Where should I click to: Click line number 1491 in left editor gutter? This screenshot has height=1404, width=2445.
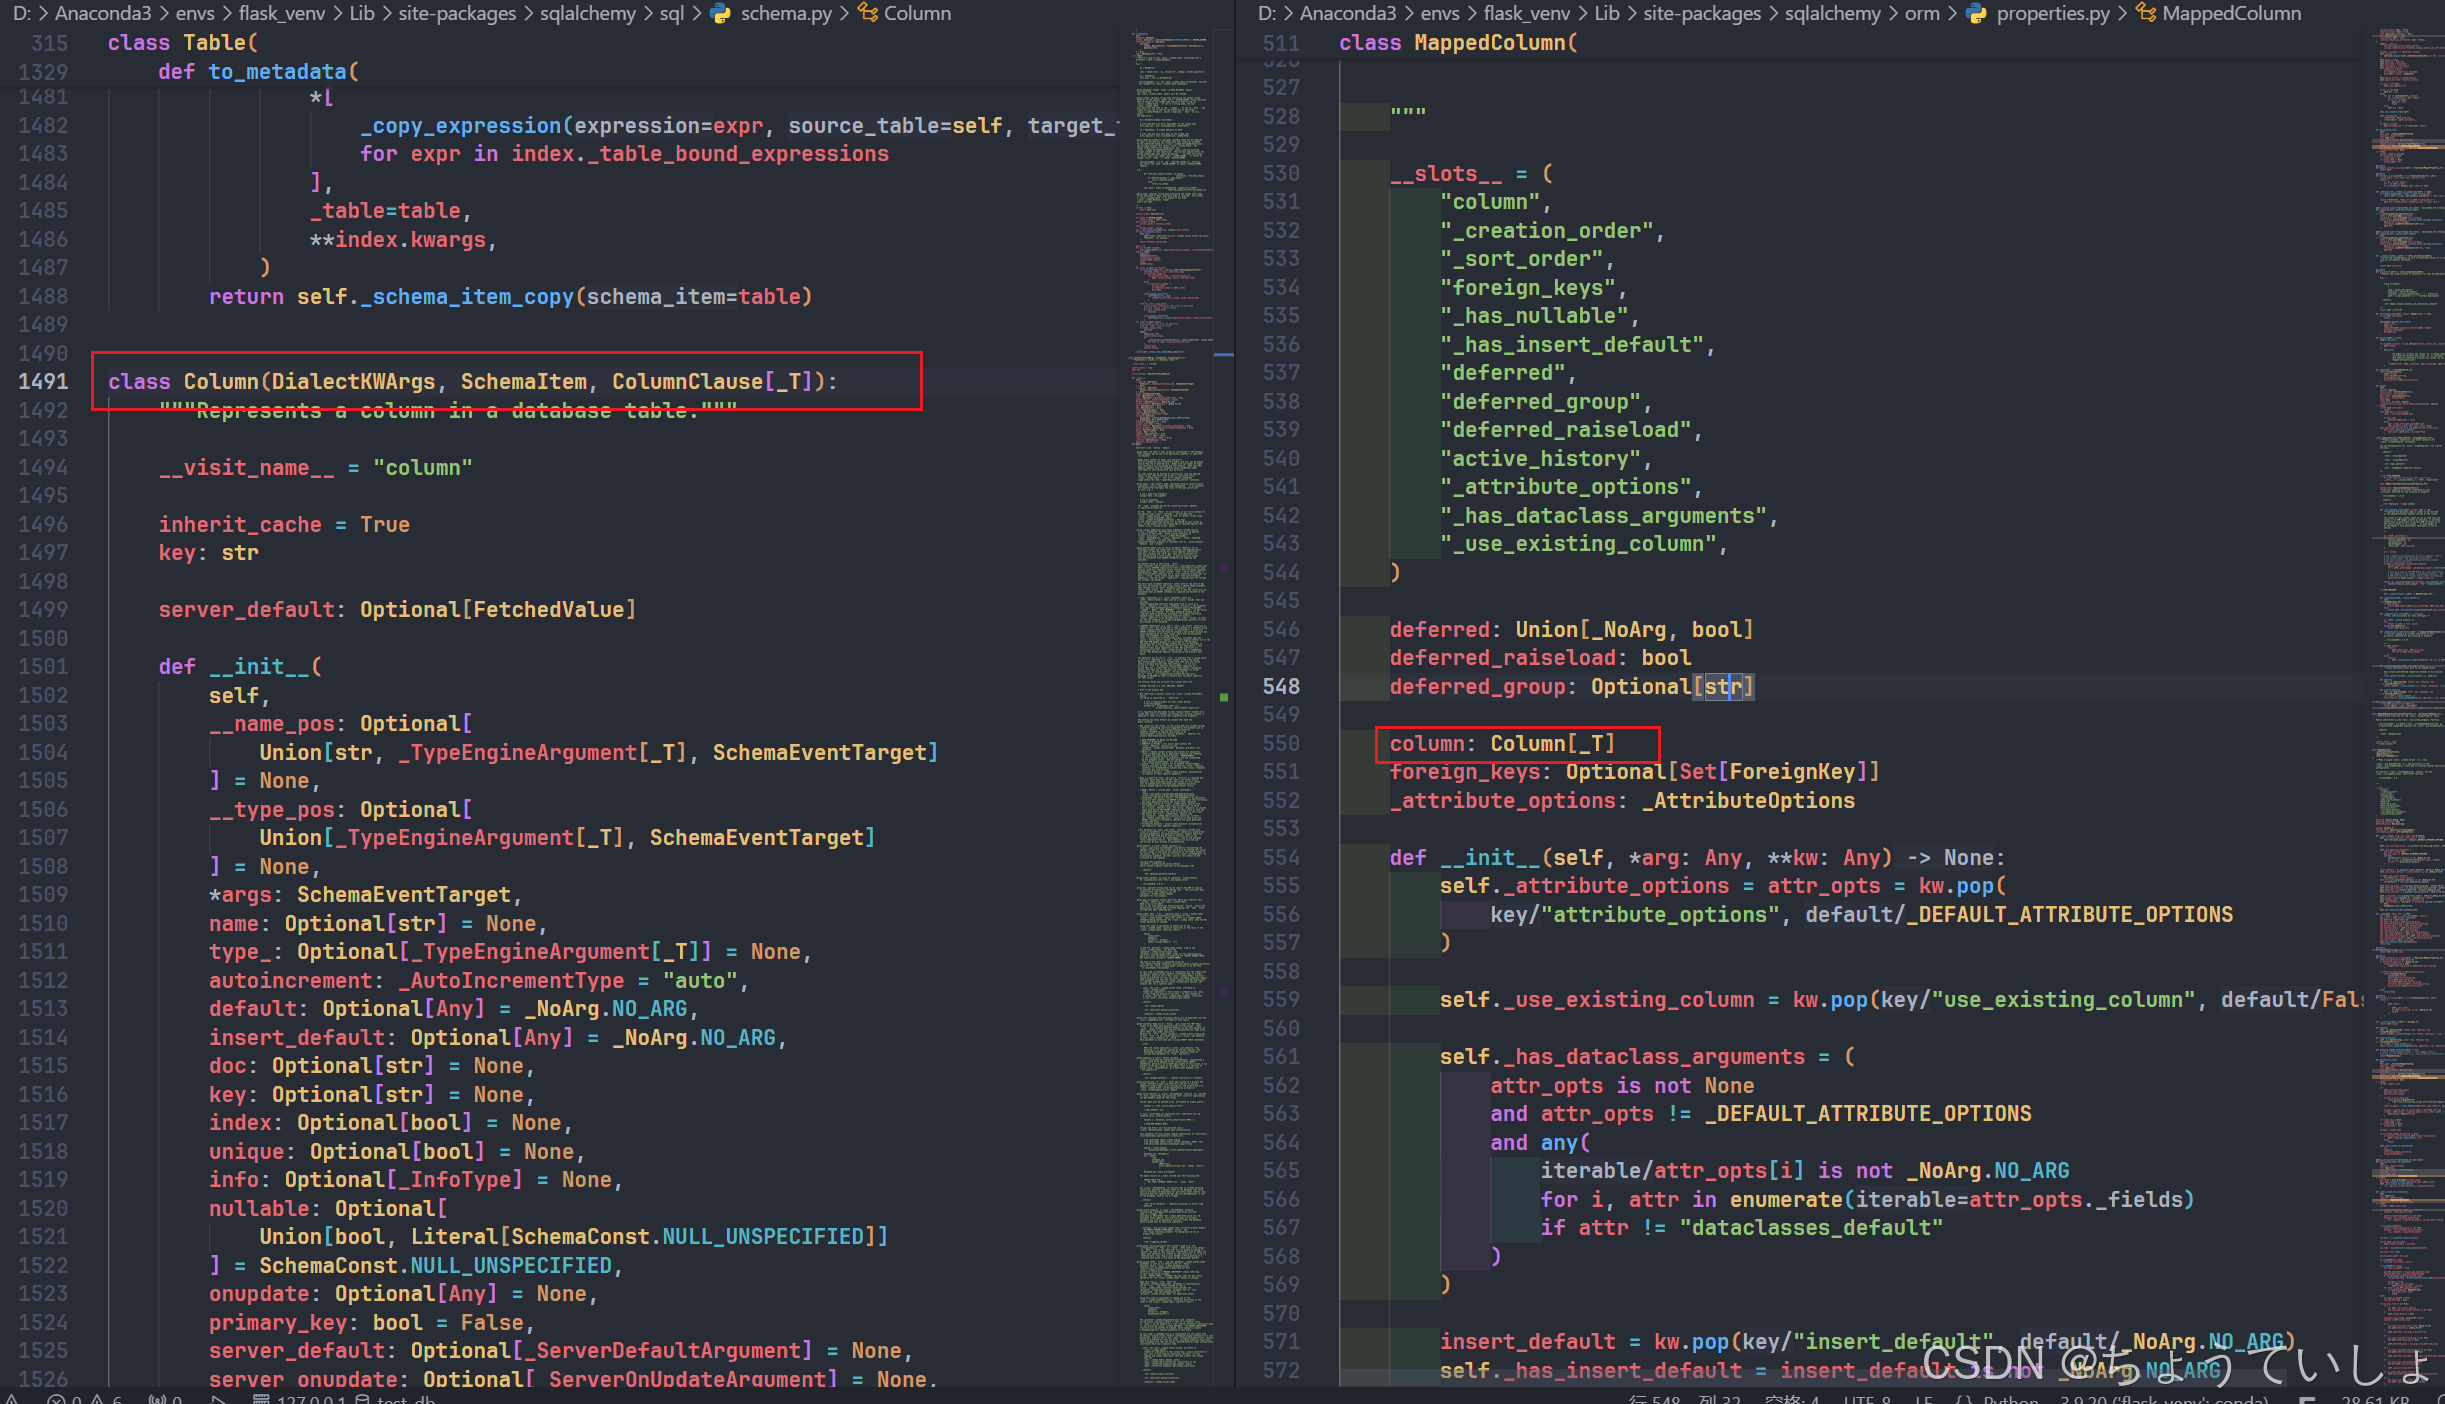coord(43,382)
